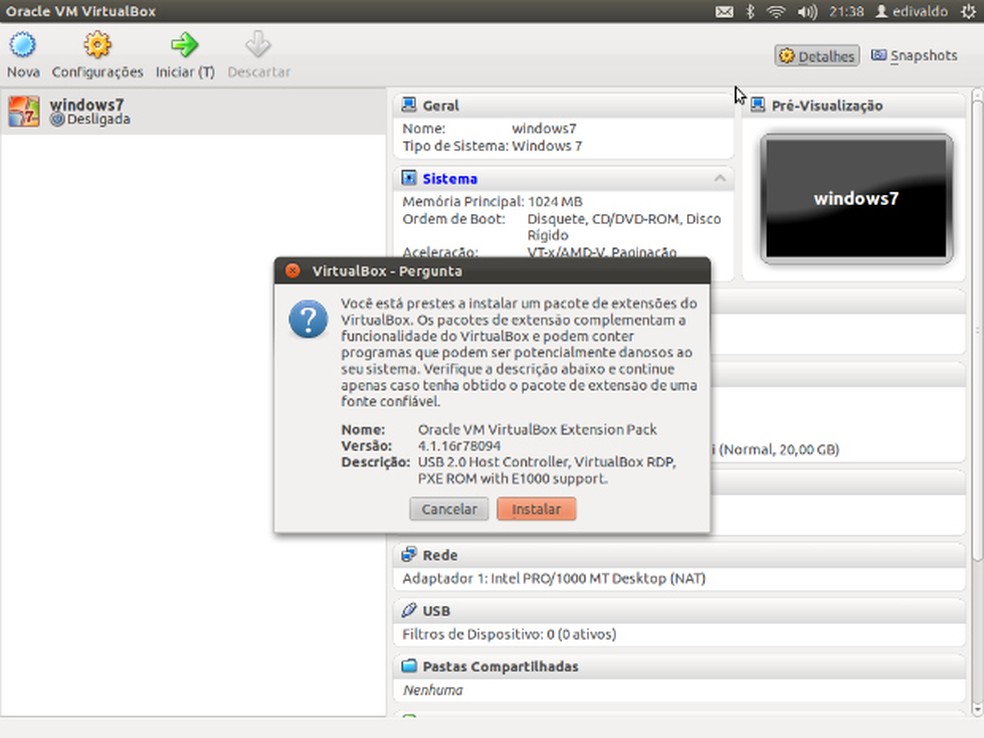The width and height of the screenshot is (984, 738).
Task: Open the edivaldo user menu
Action: tap(911, 11)
